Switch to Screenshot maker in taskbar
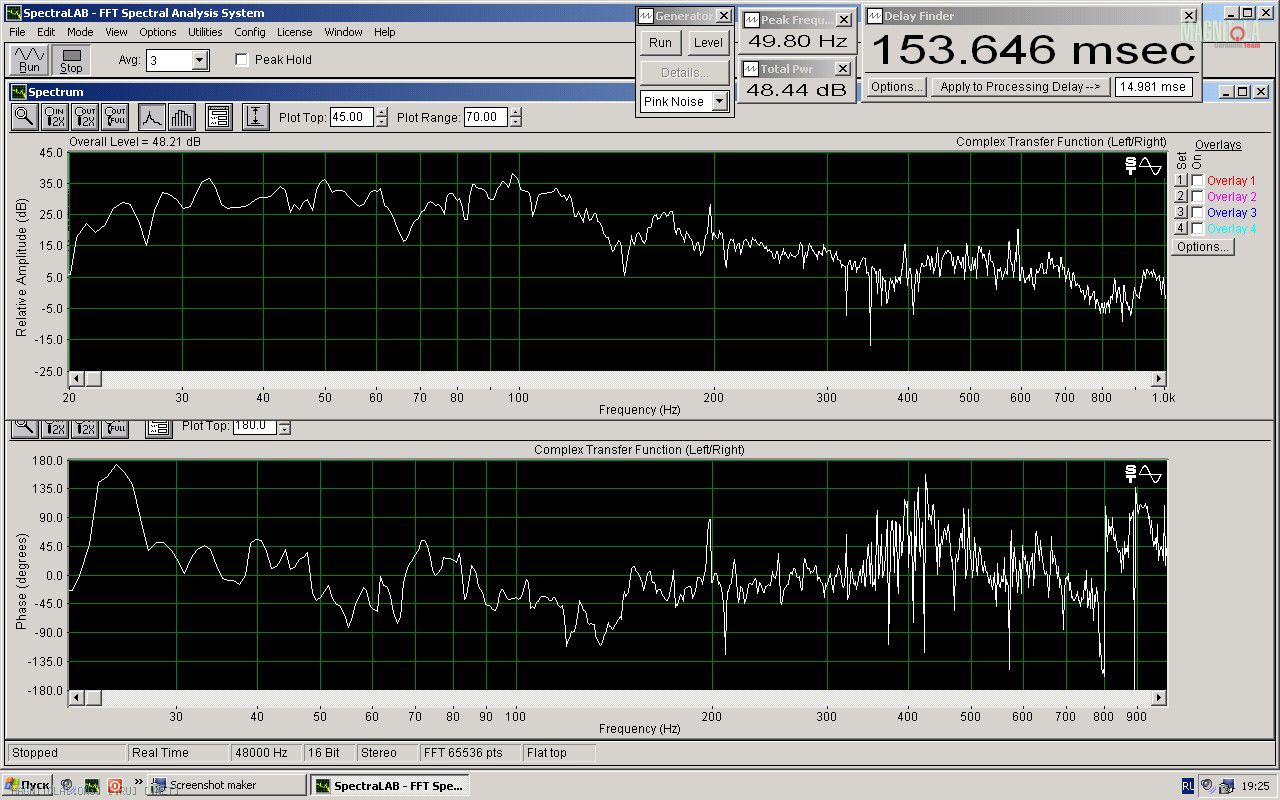 click(x=228, y=785)
